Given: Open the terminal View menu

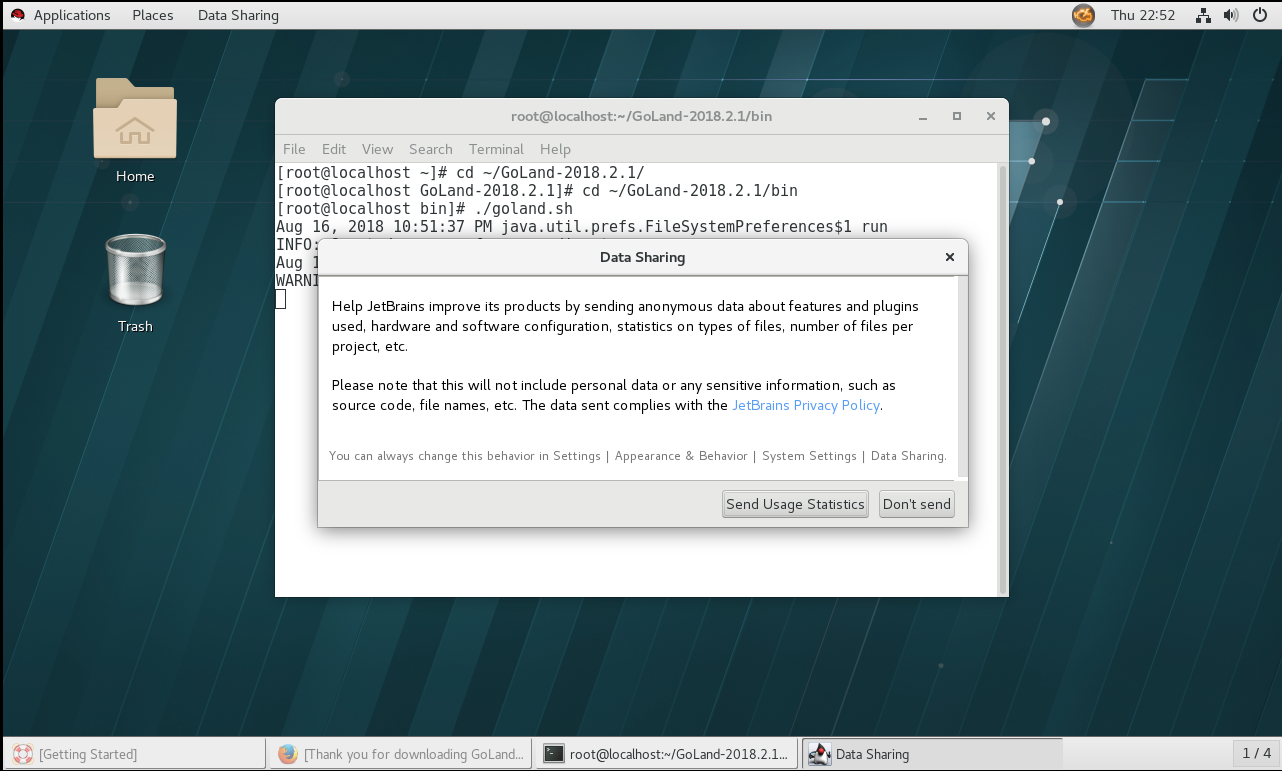Looking at the screenshot, I should (x=377, y=149).
